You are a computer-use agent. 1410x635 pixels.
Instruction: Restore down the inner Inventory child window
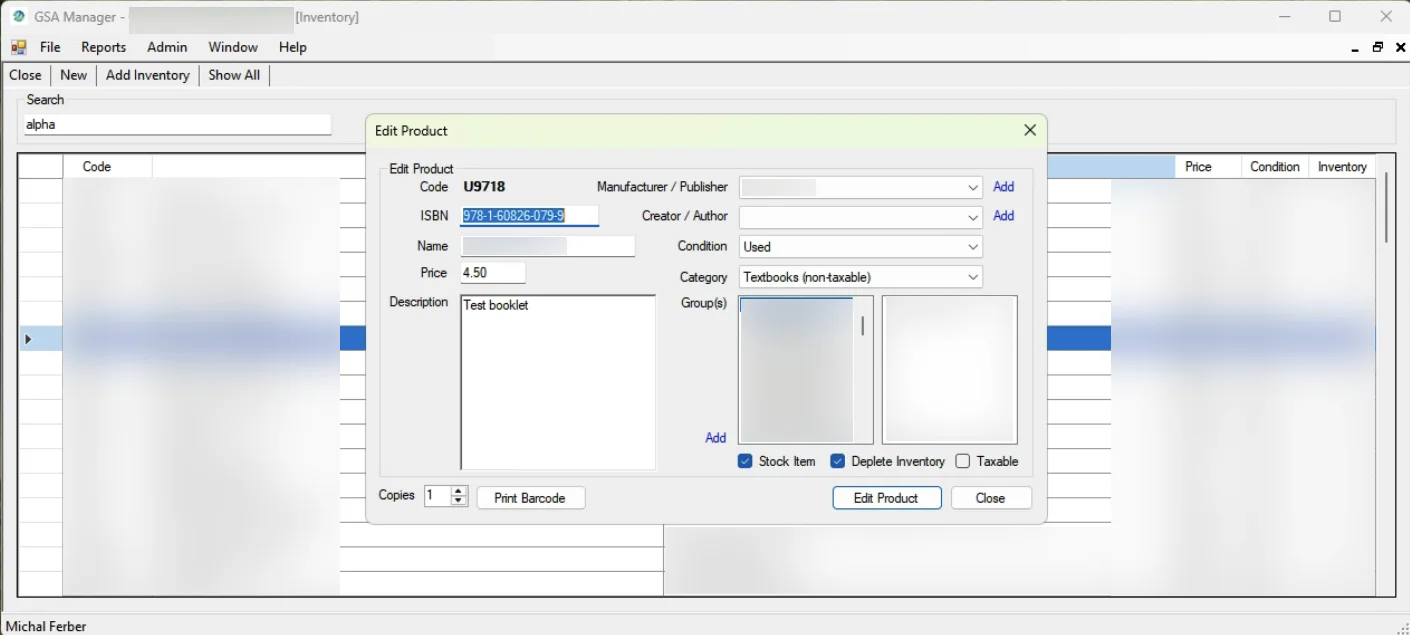(x=1378, y=47)
